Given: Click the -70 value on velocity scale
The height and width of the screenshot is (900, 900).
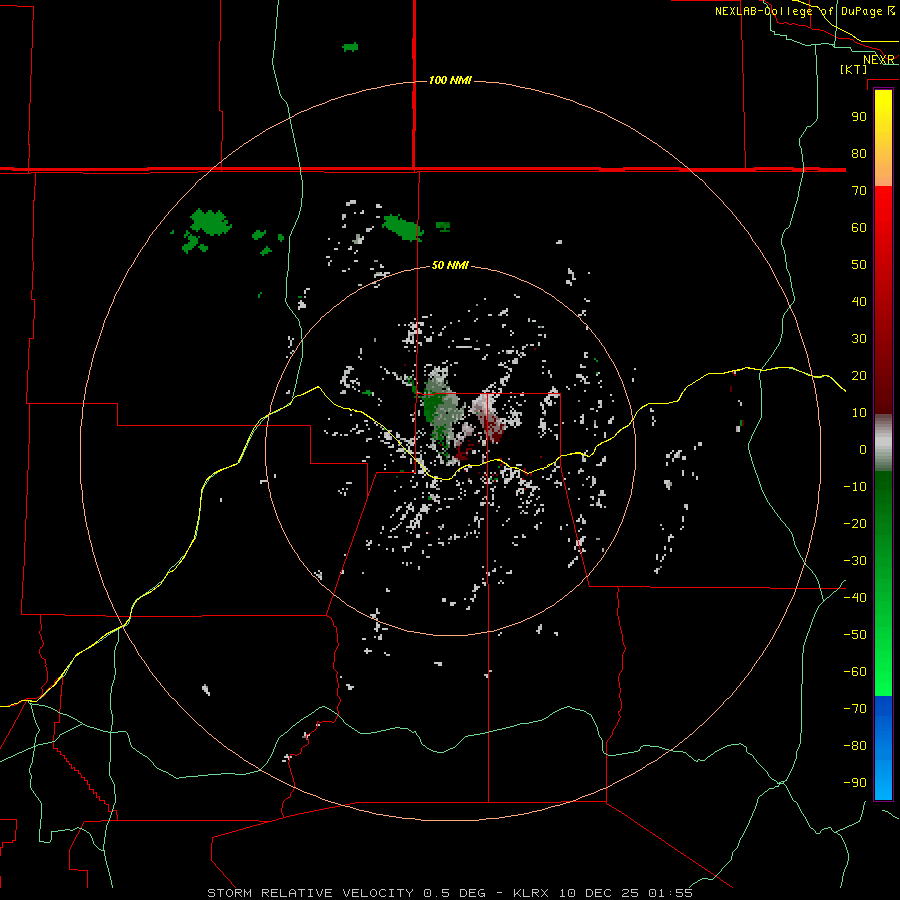Looking at the screenshot, I should (x=855, y=708).
